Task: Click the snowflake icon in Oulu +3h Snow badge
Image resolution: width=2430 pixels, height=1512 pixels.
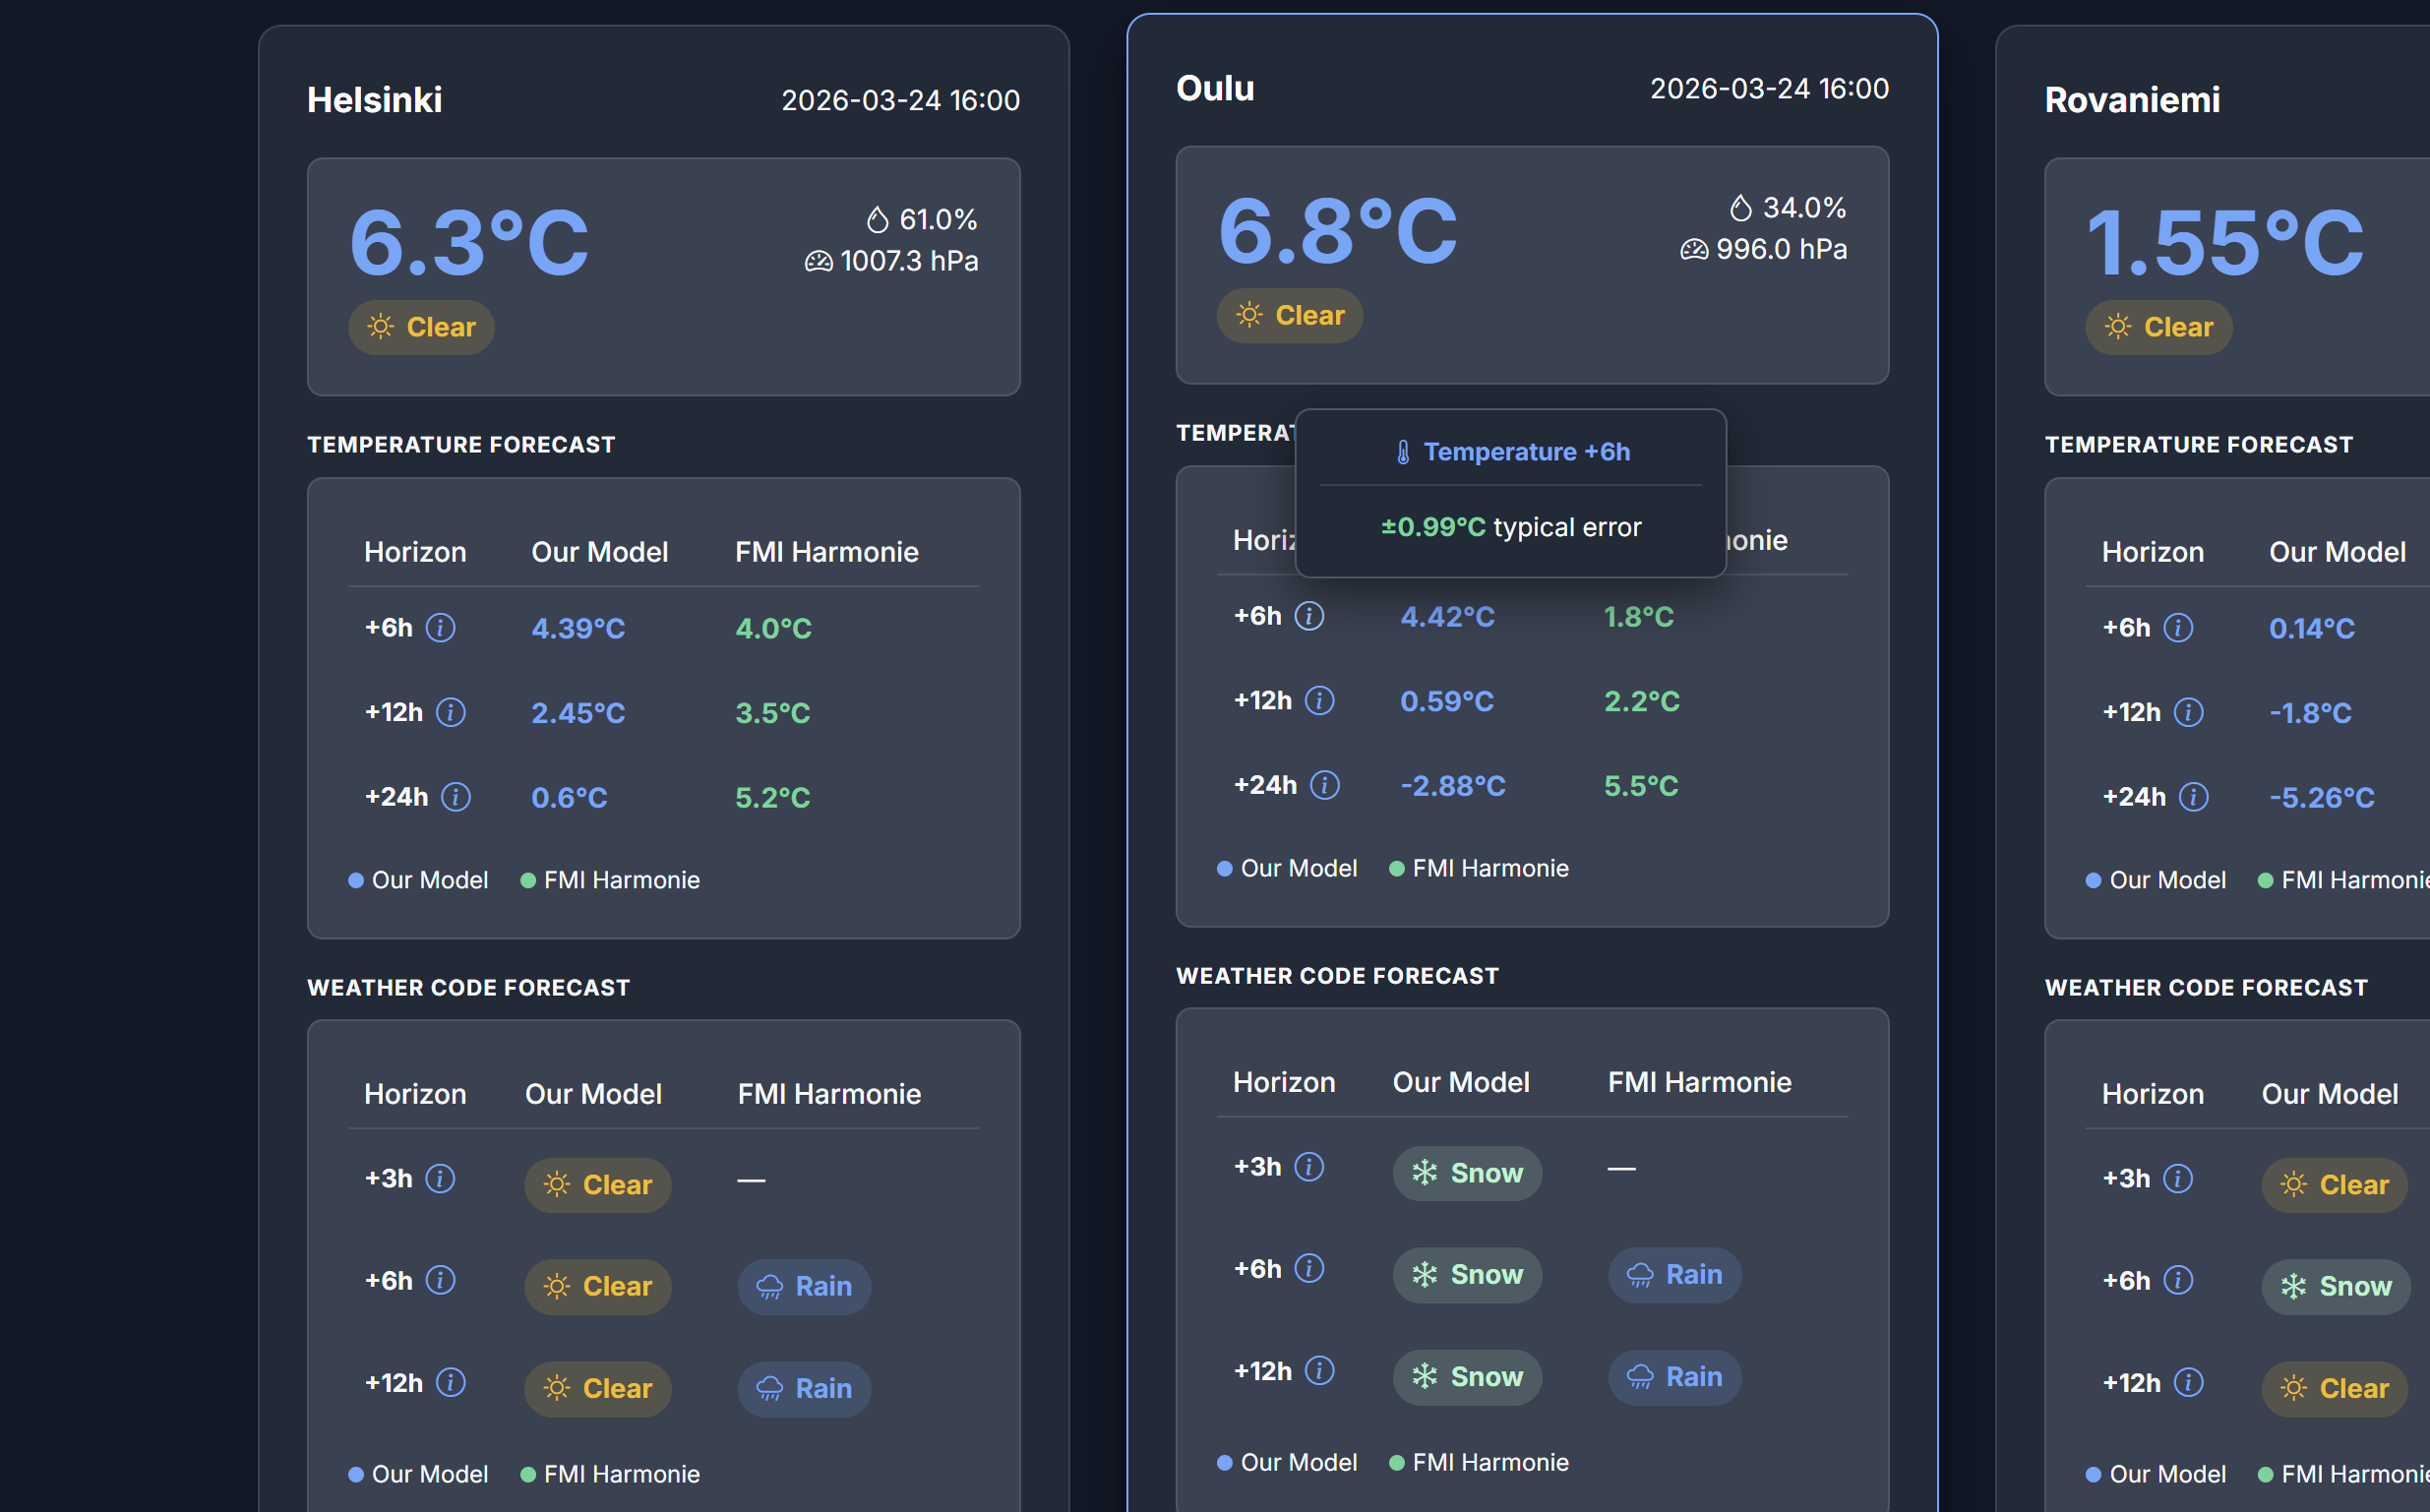Action: [x=1424, y=1173]
